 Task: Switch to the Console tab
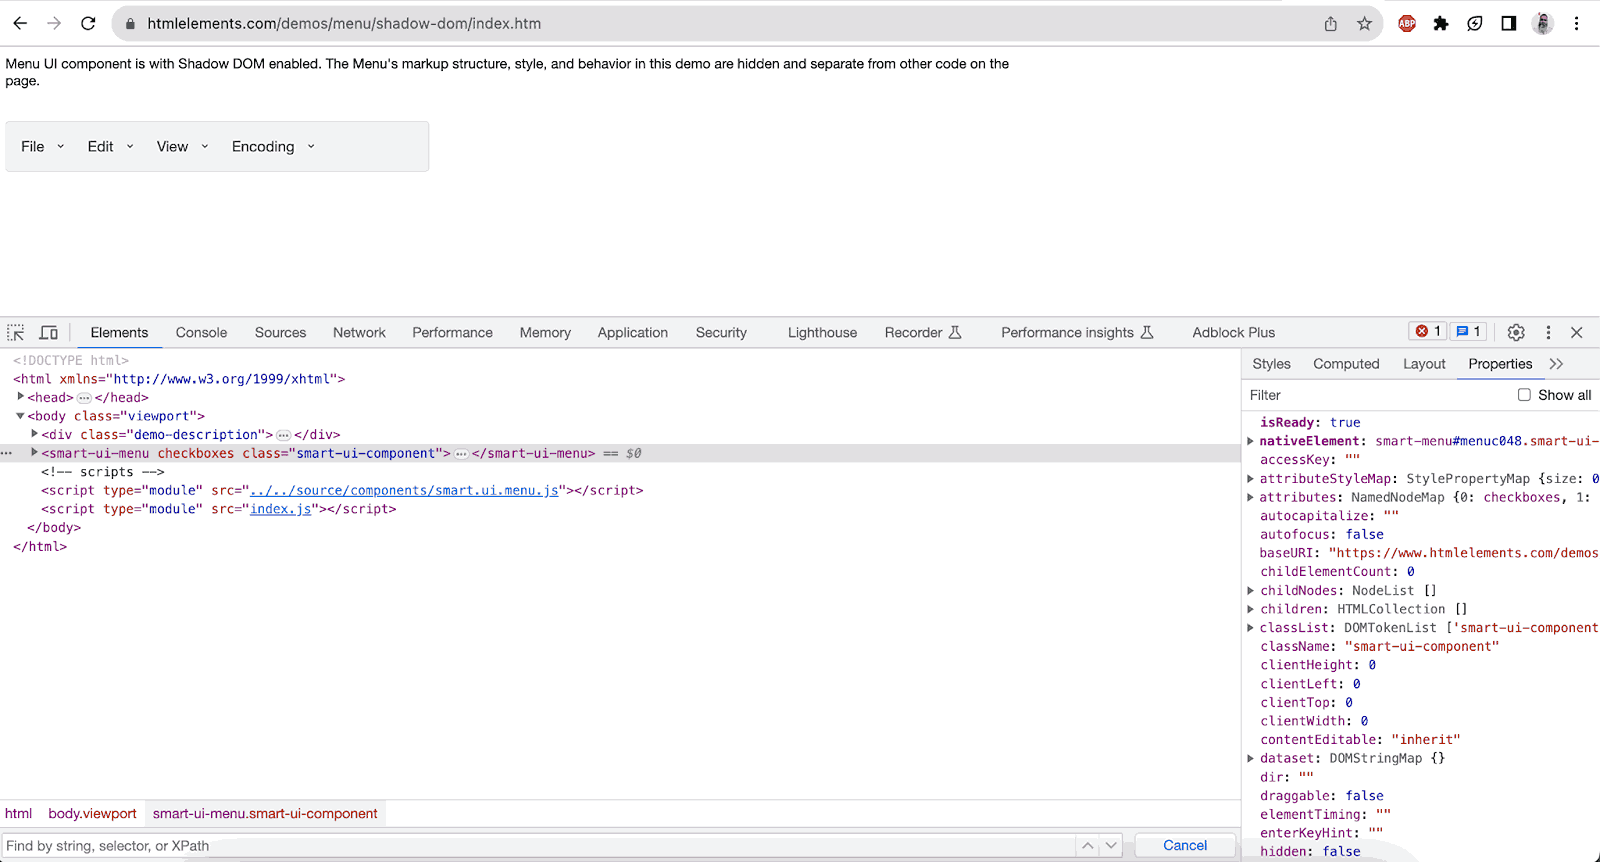pos(201,333)
